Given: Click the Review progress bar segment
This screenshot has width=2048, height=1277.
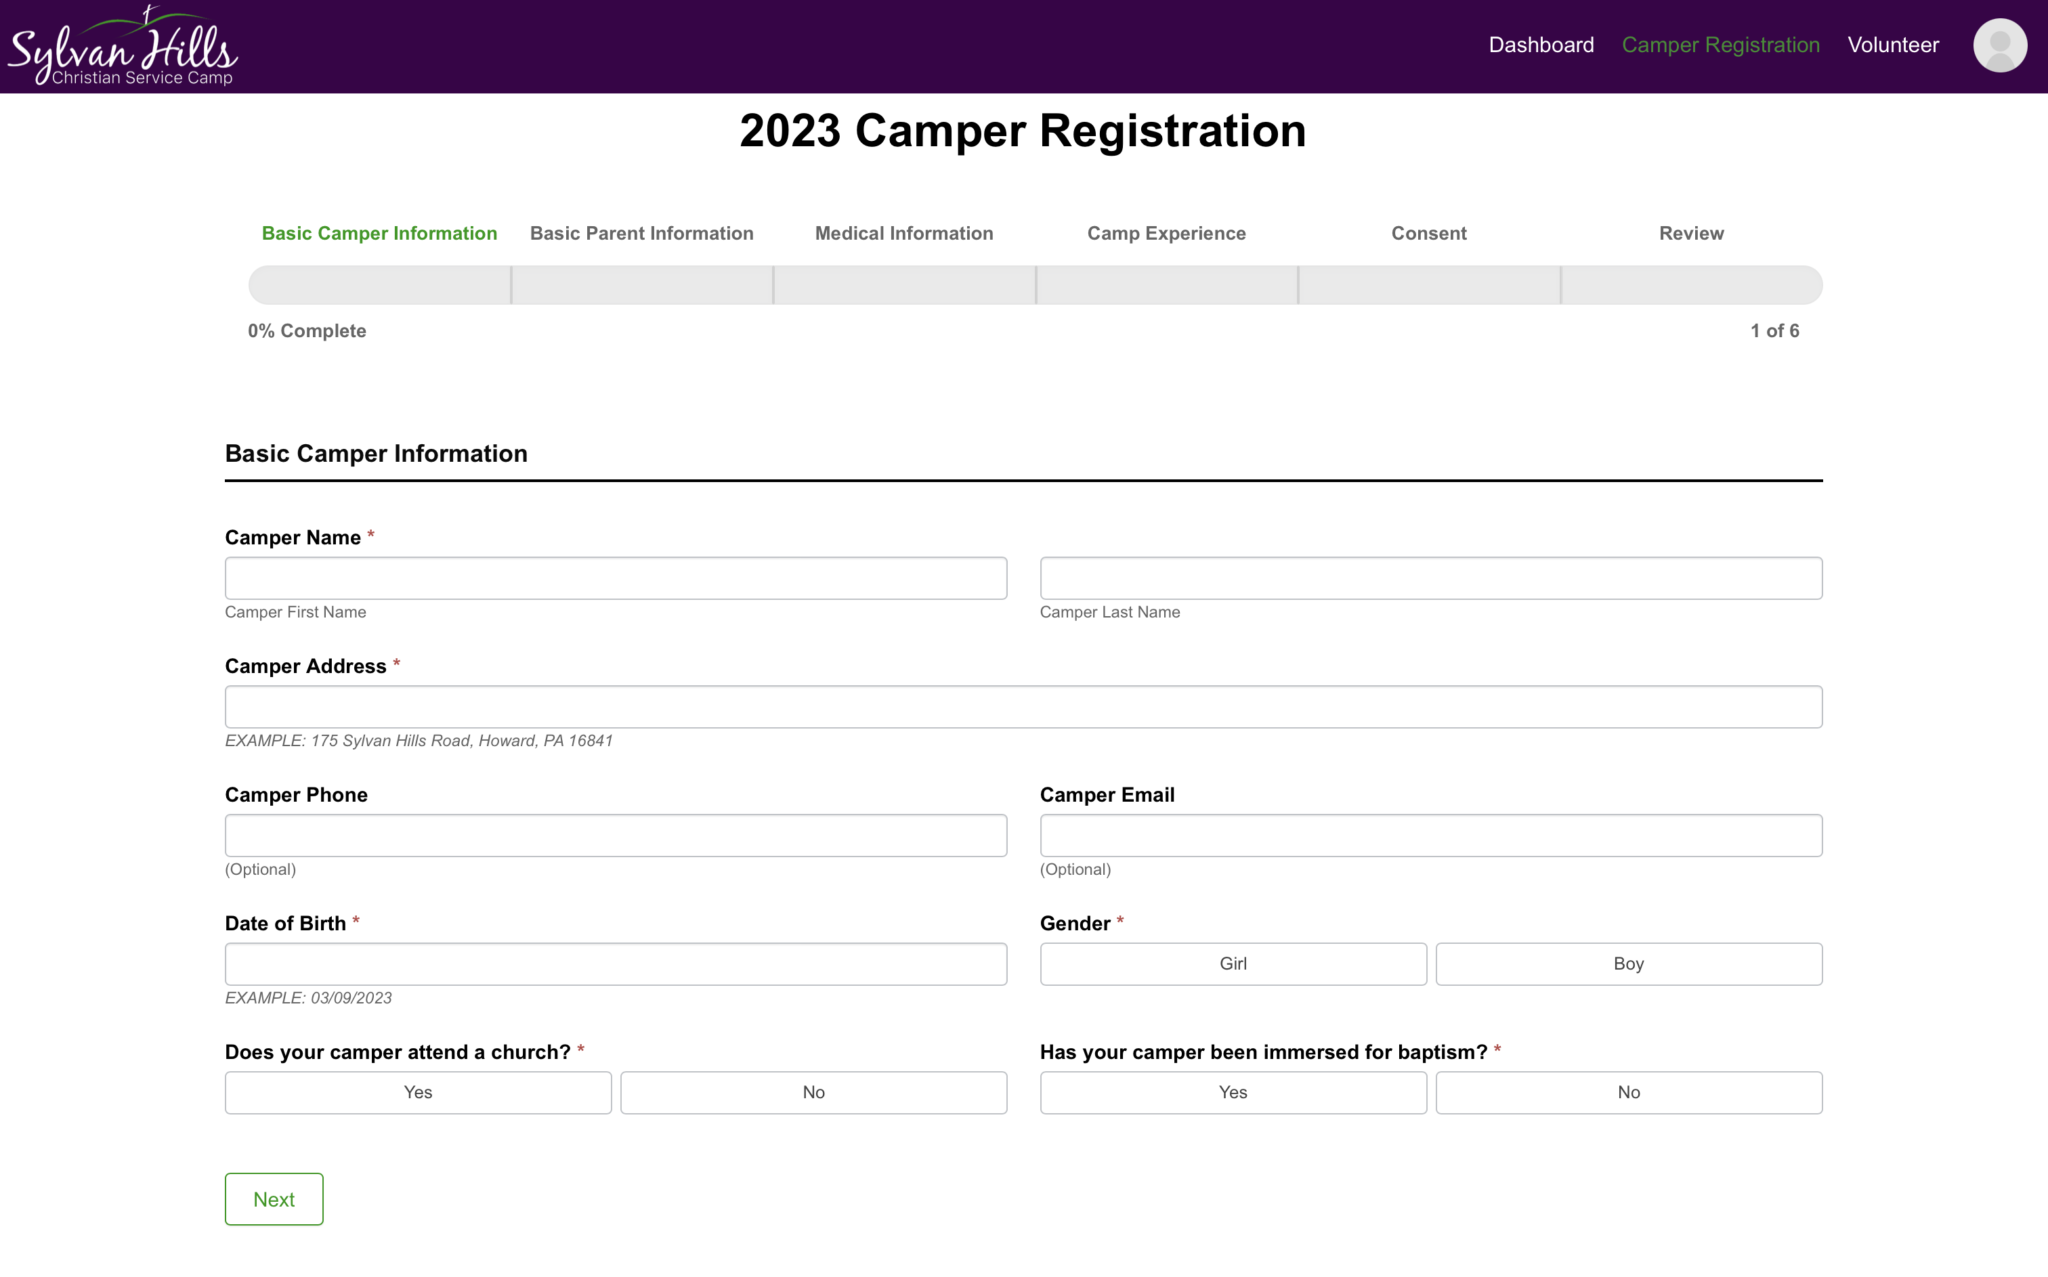Looking at the screenshot, I should click(1691, 285).
